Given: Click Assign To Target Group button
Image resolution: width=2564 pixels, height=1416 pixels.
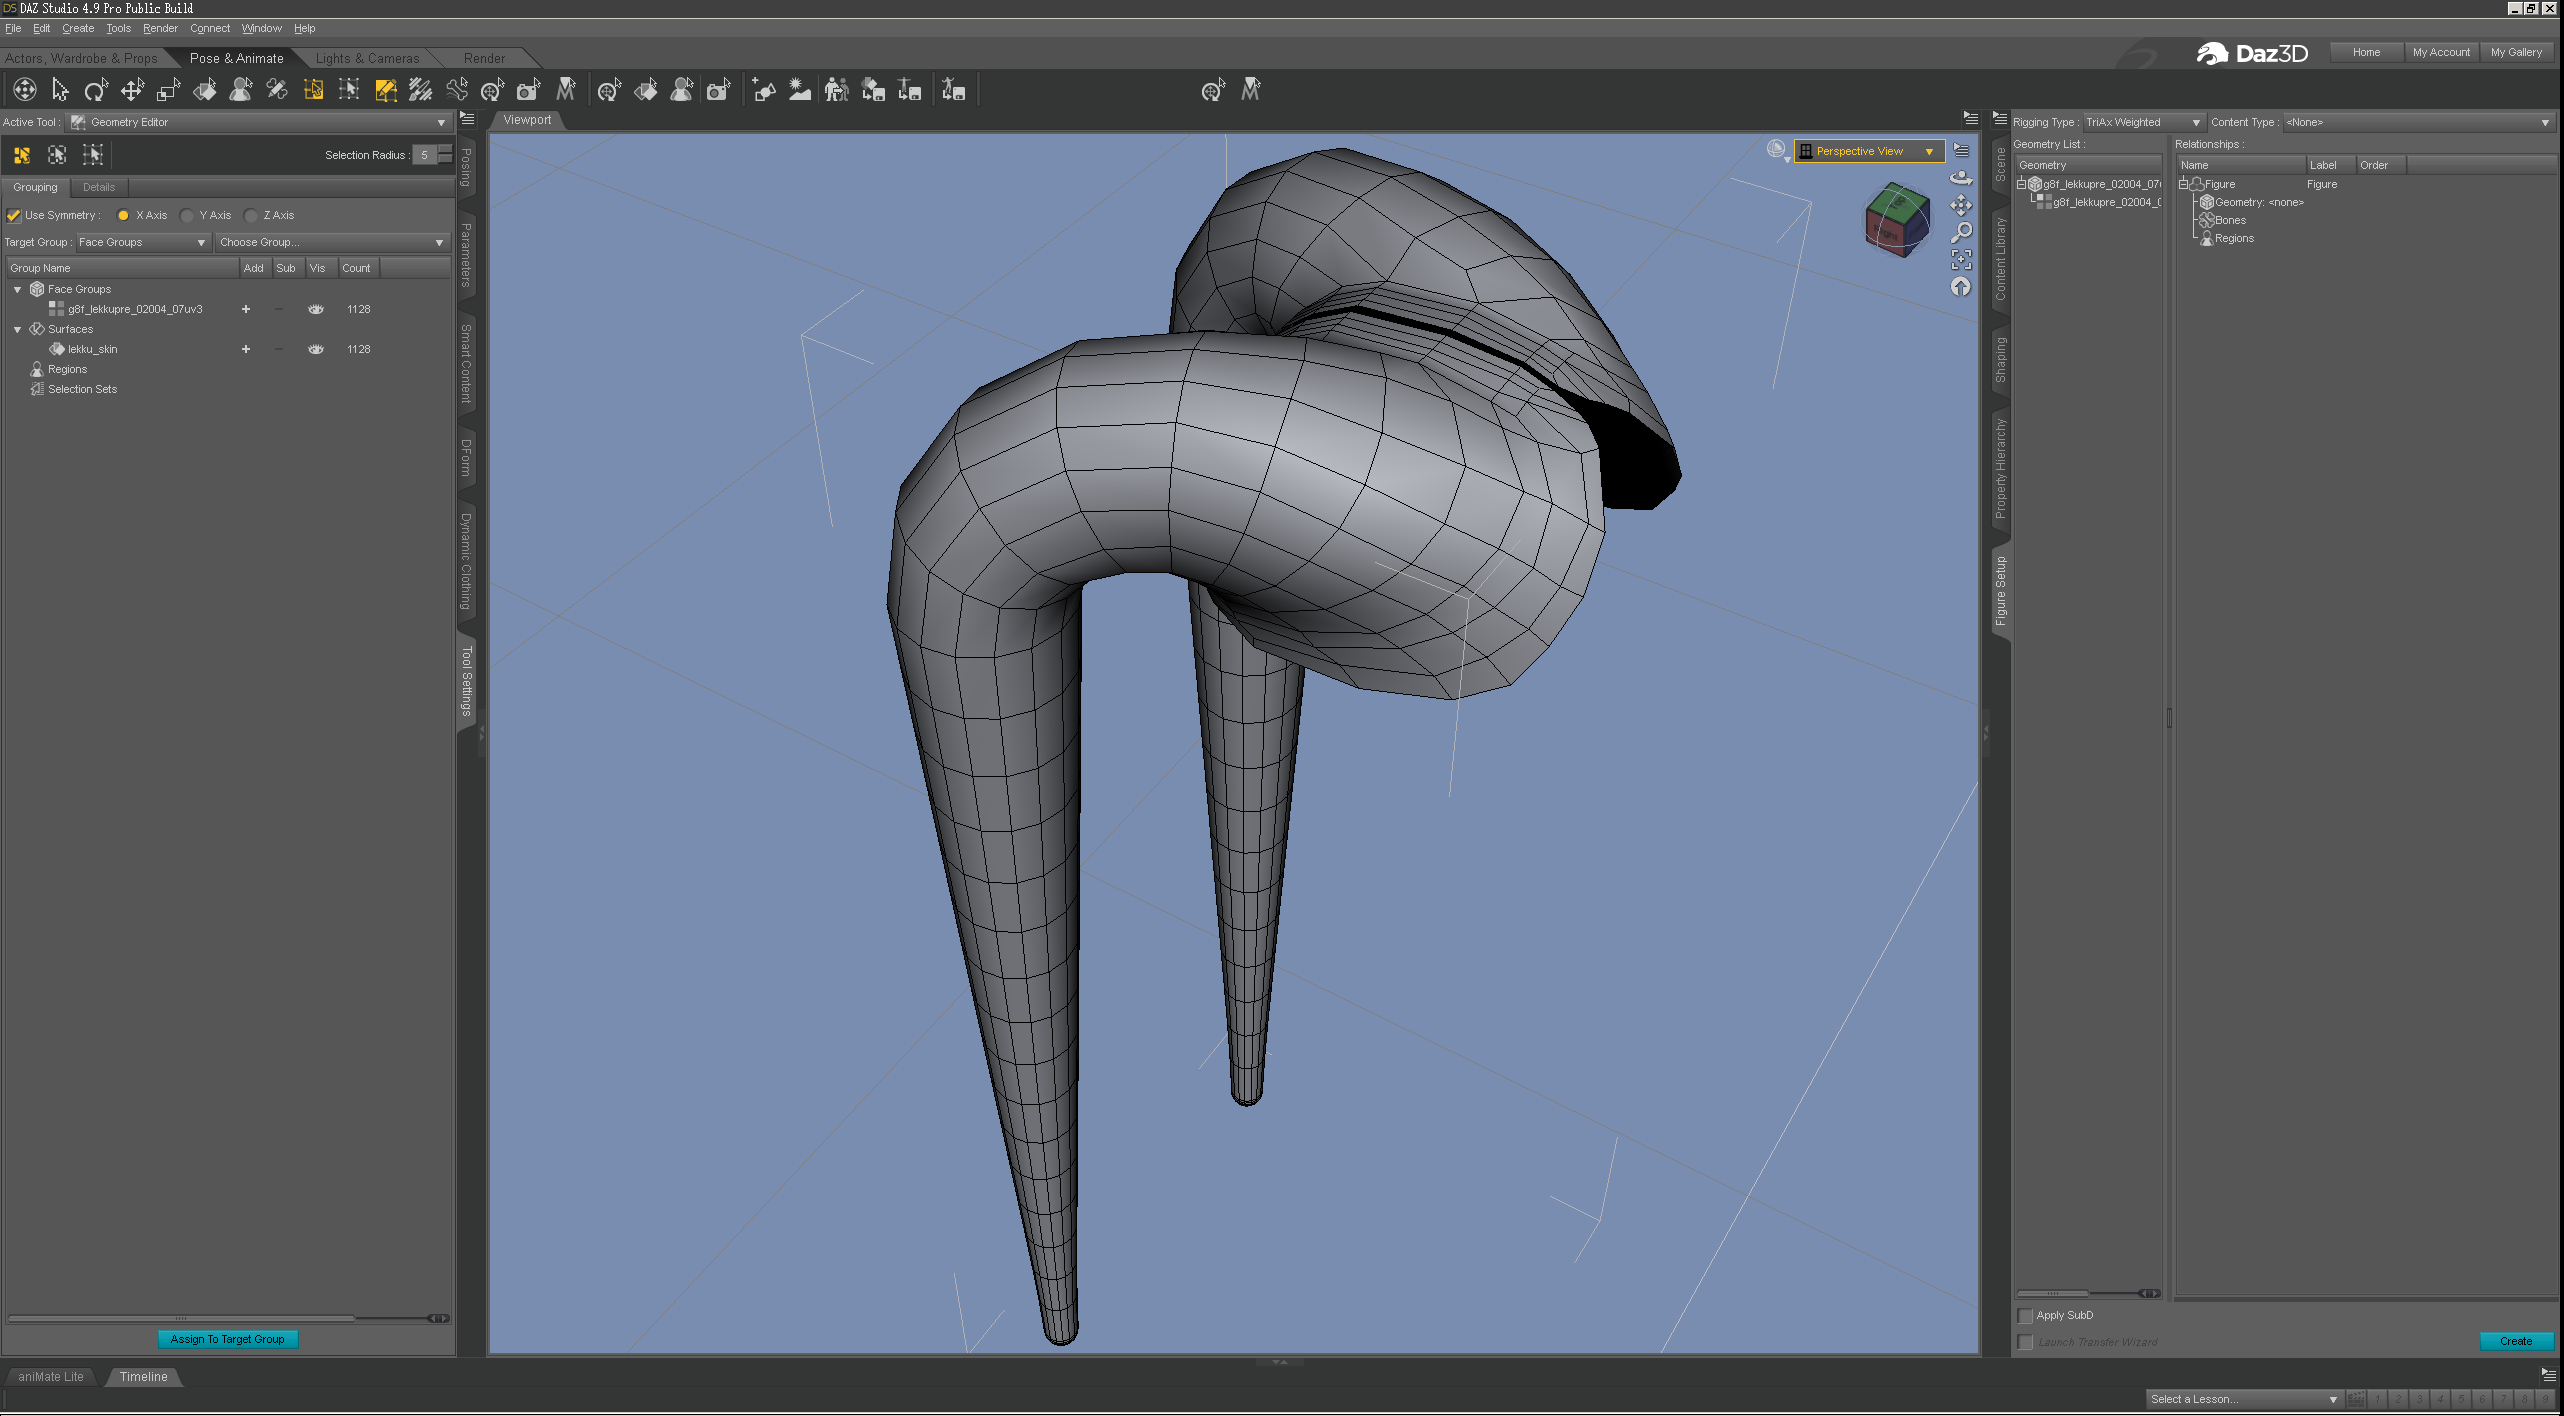Looking at the screenshot, I should tap(228, 1340).
